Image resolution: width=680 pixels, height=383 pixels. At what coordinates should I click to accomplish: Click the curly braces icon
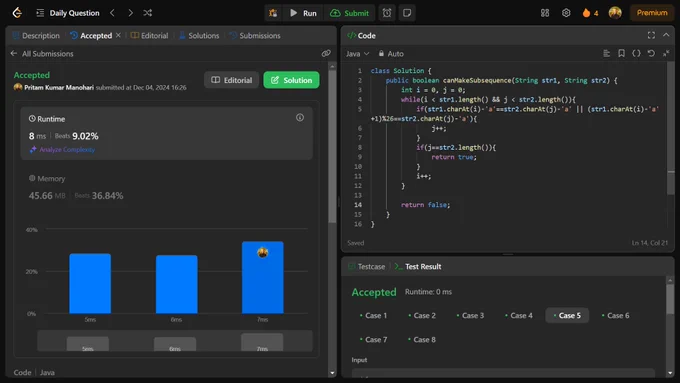pyautogui.click(x=636, y=53)
